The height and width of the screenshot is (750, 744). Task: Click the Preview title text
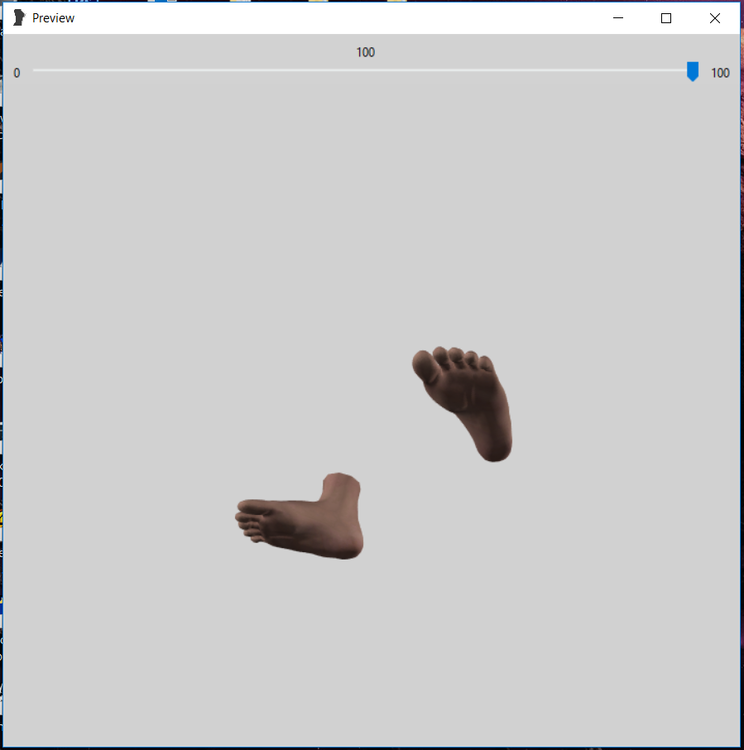tap(53, 18)
